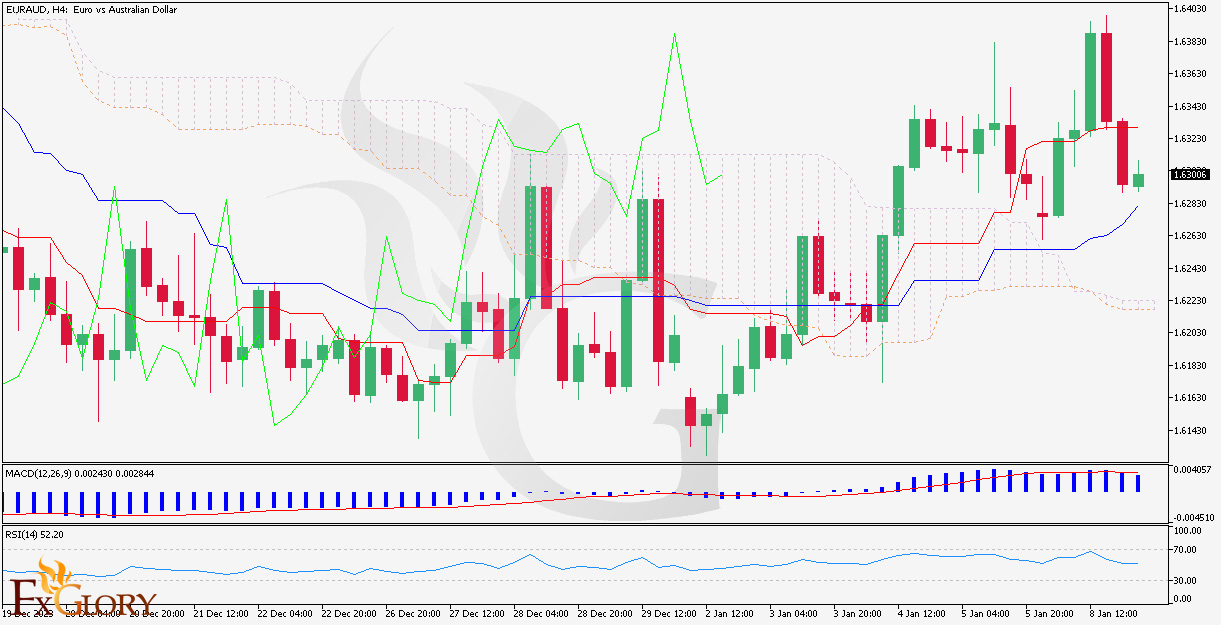Image resolution: width=1221 pixels, height=625 pixels.
Task: Click the RSI(14) 52.20 indicator label
Action: [x=34, y=534]
